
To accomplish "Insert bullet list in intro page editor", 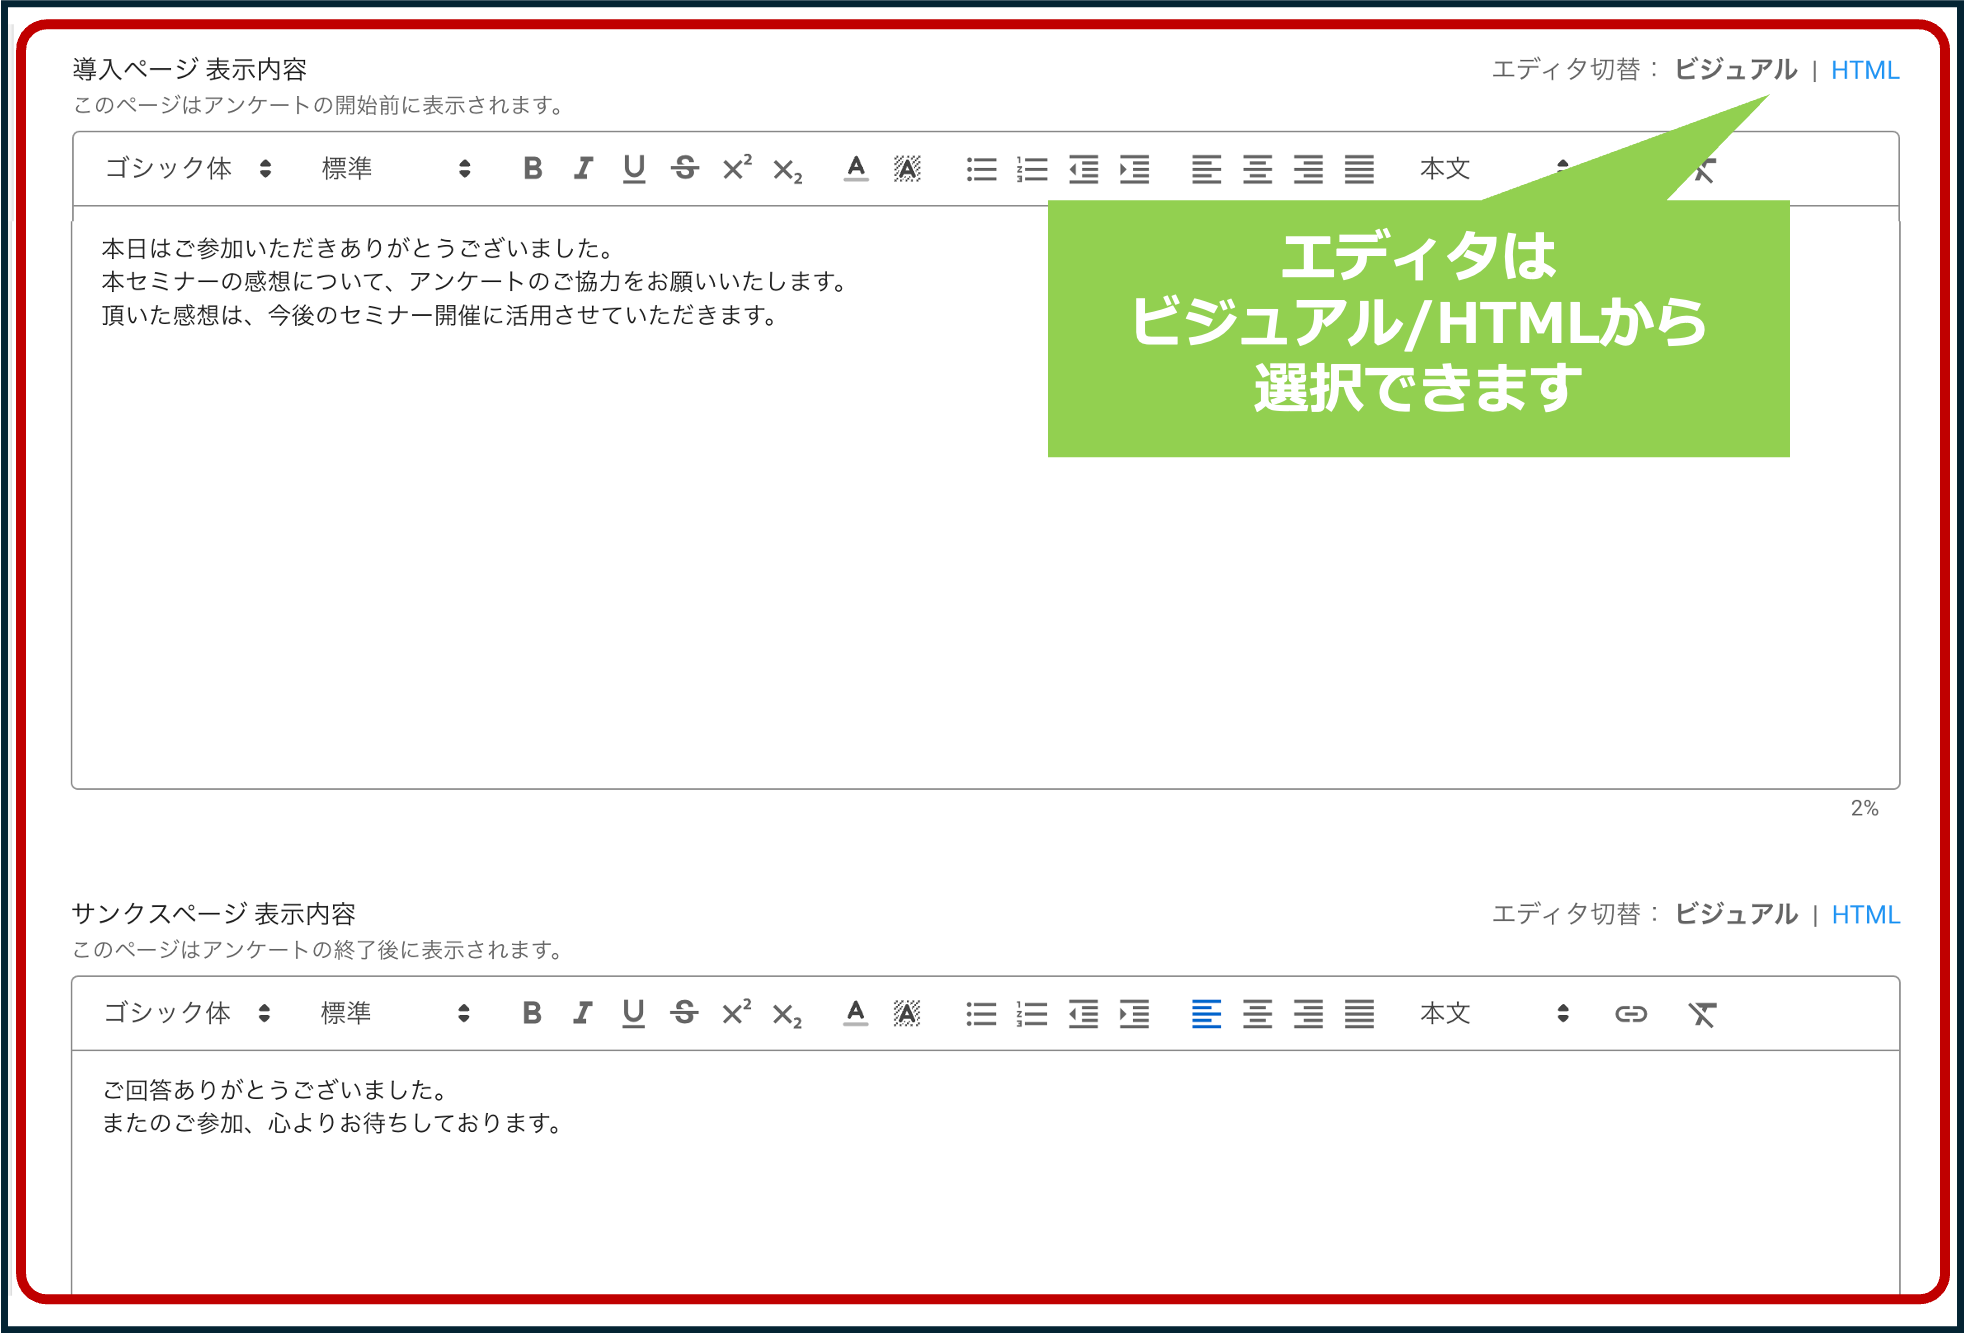I will pos(981,169).
